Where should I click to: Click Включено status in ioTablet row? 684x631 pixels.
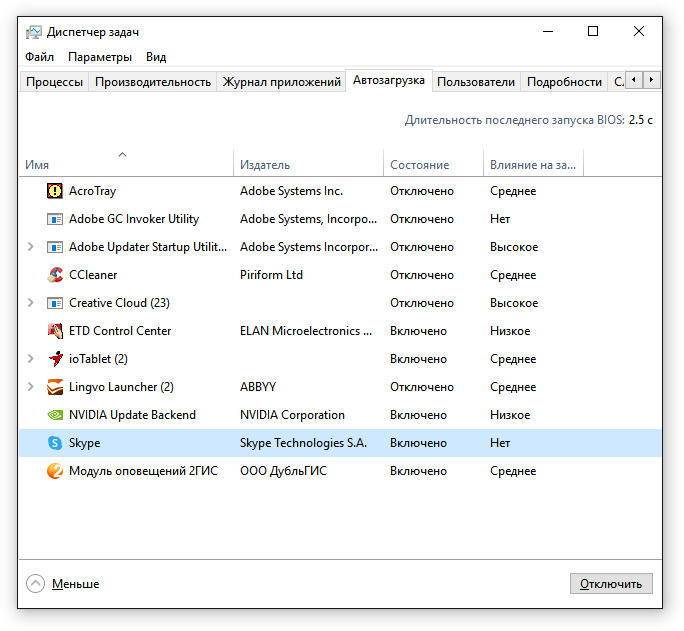pos(418,359)
